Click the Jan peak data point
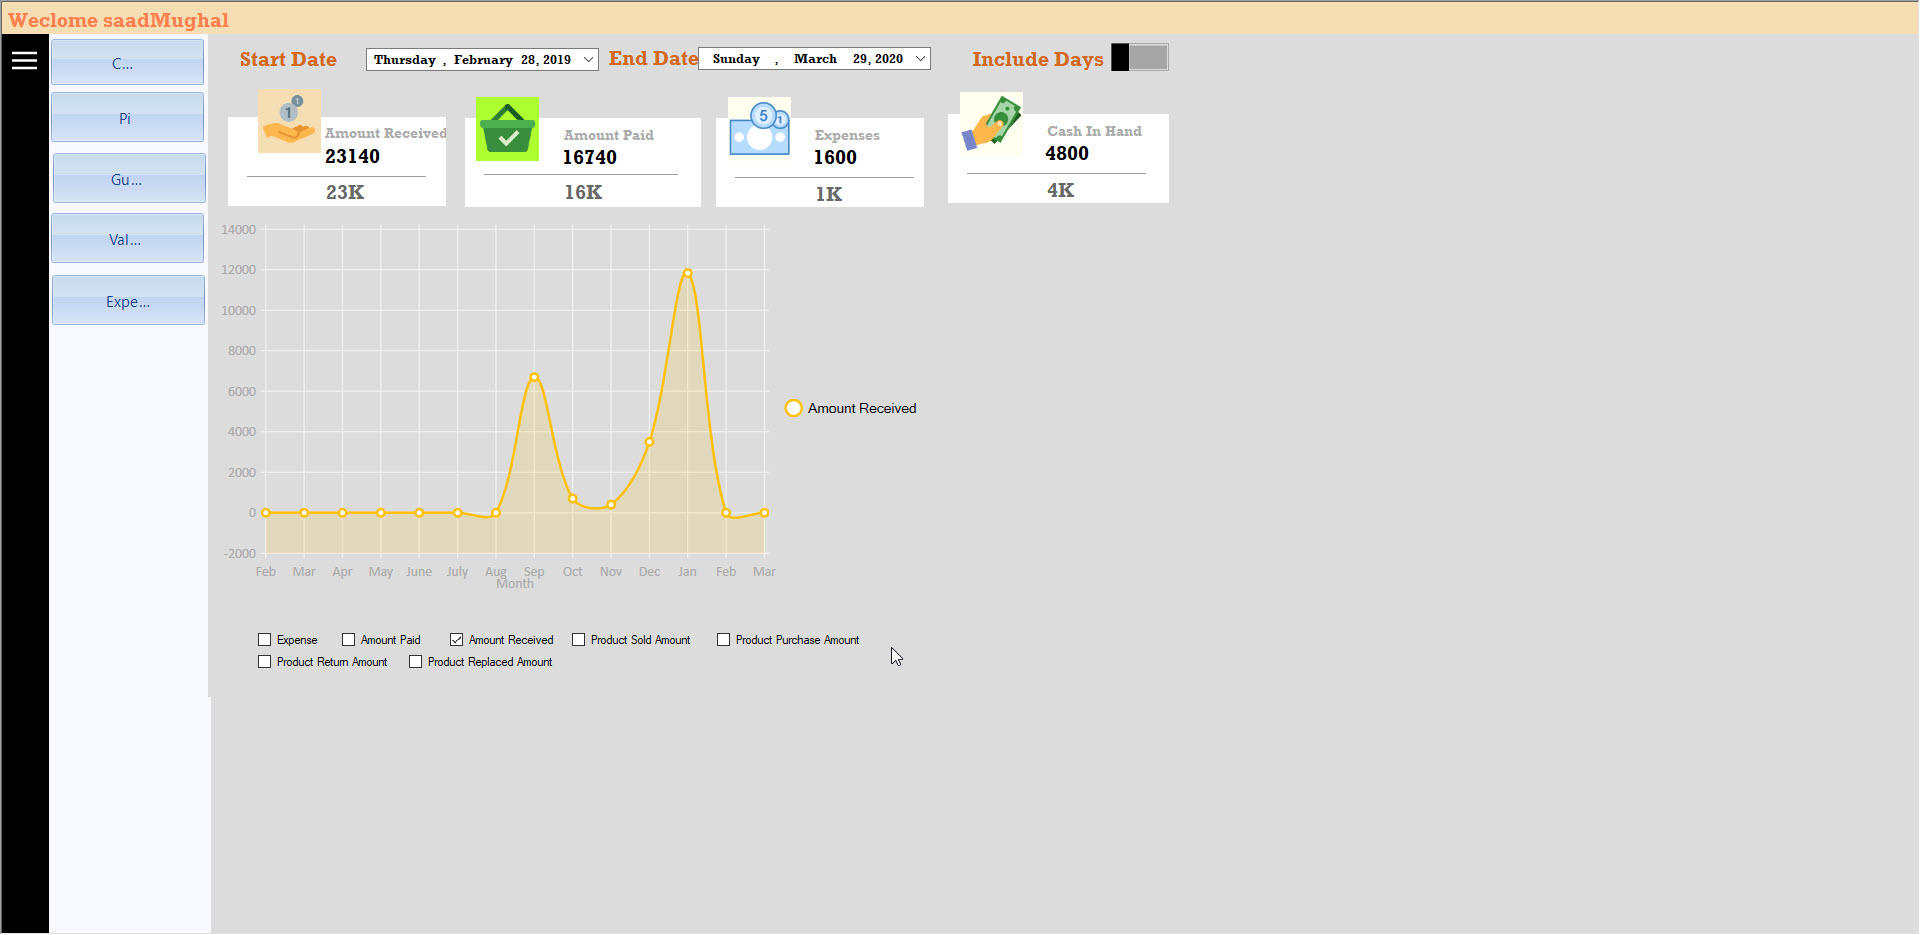Screen dimensions: 1920x935 (x=688, y=273)
